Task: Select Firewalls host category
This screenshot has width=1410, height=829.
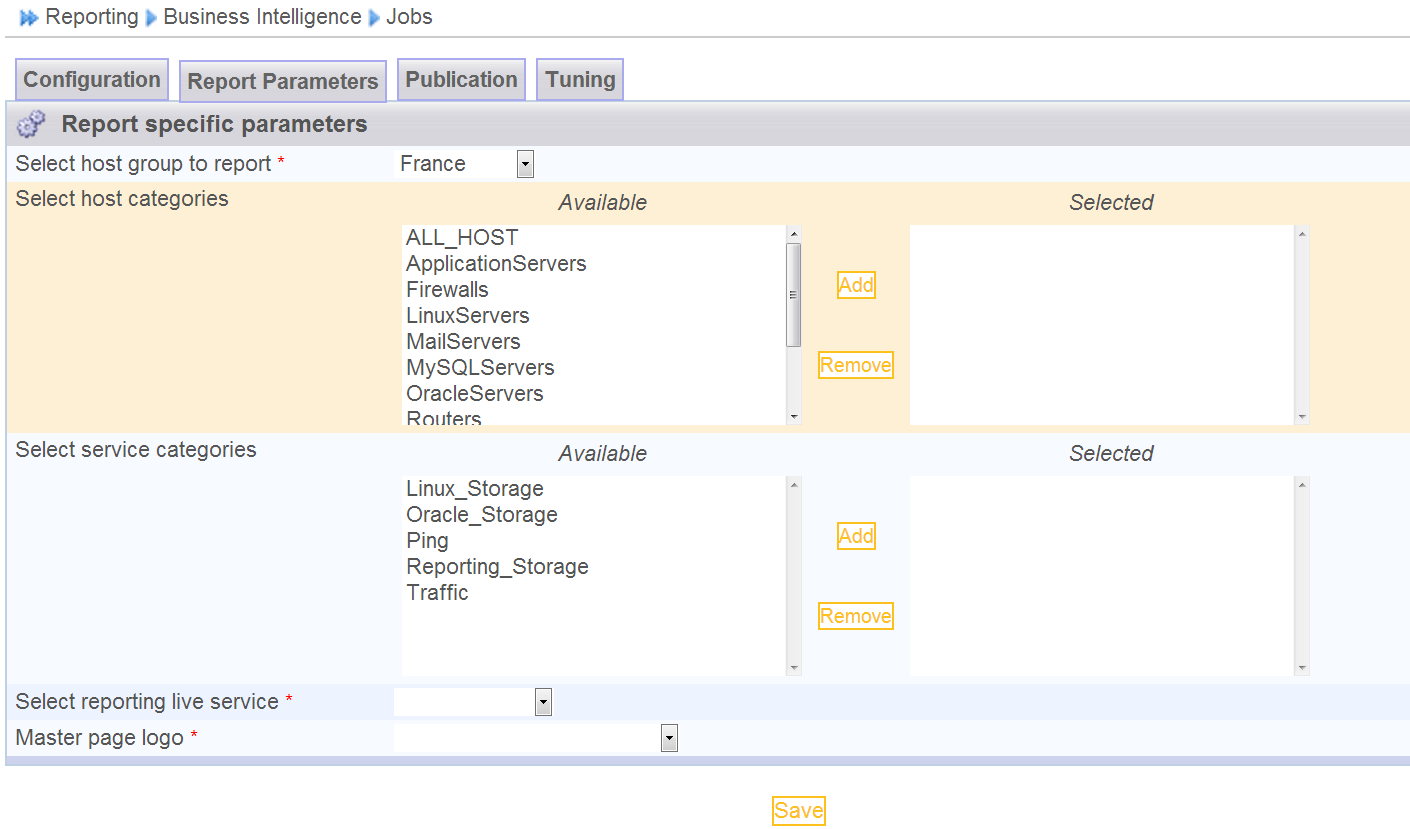Action: [x=594, y=290]
